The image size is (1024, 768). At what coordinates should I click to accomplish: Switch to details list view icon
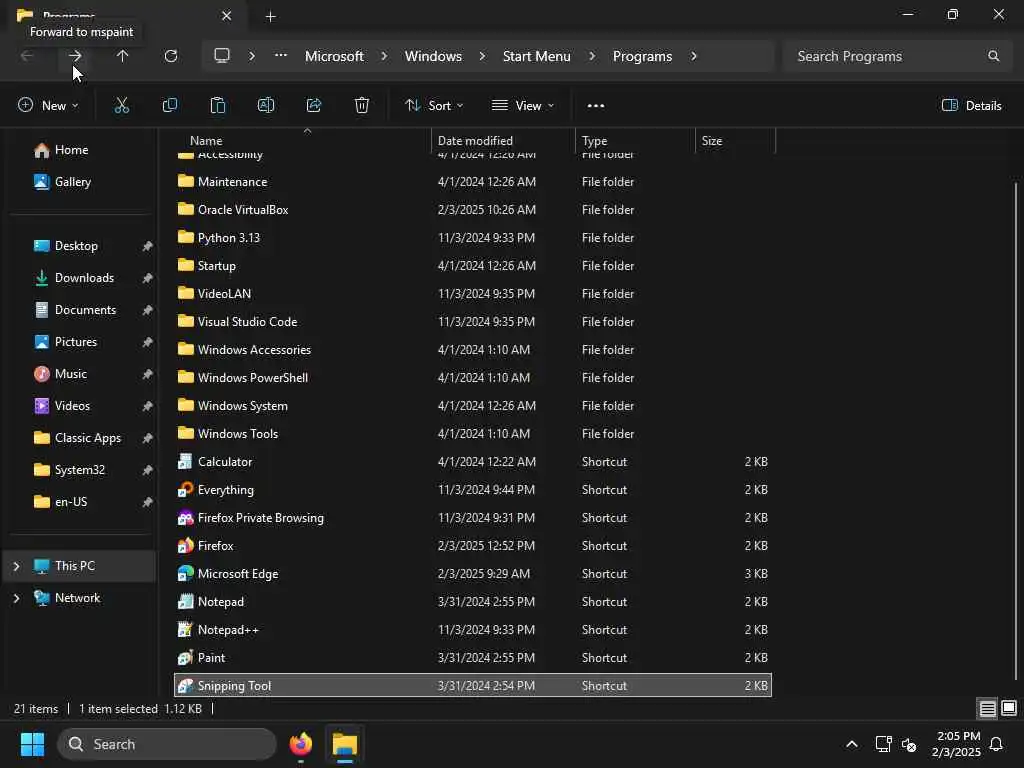(x=987, y=709)
